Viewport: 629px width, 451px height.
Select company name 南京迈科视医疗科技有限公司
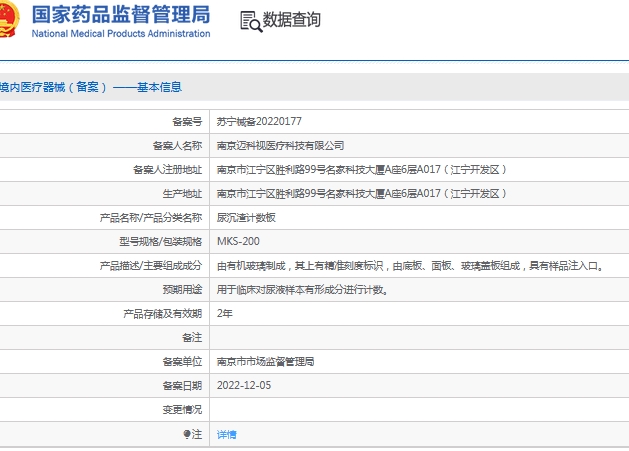click(280, 145)
